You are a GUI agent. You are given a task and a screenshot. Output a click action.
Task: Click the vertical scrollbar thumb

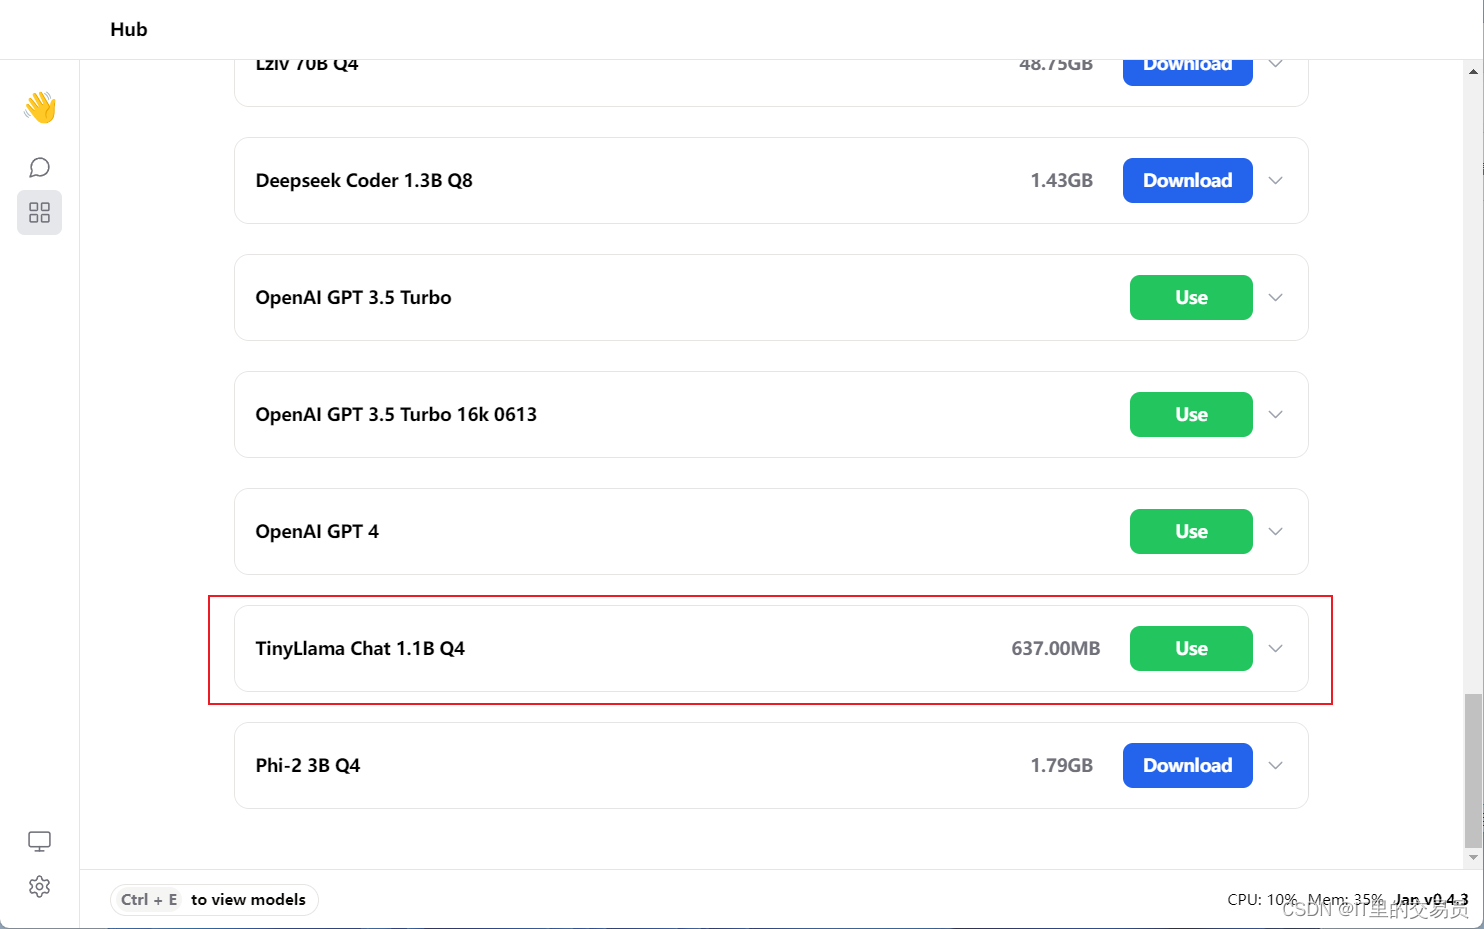[1473, 770]
